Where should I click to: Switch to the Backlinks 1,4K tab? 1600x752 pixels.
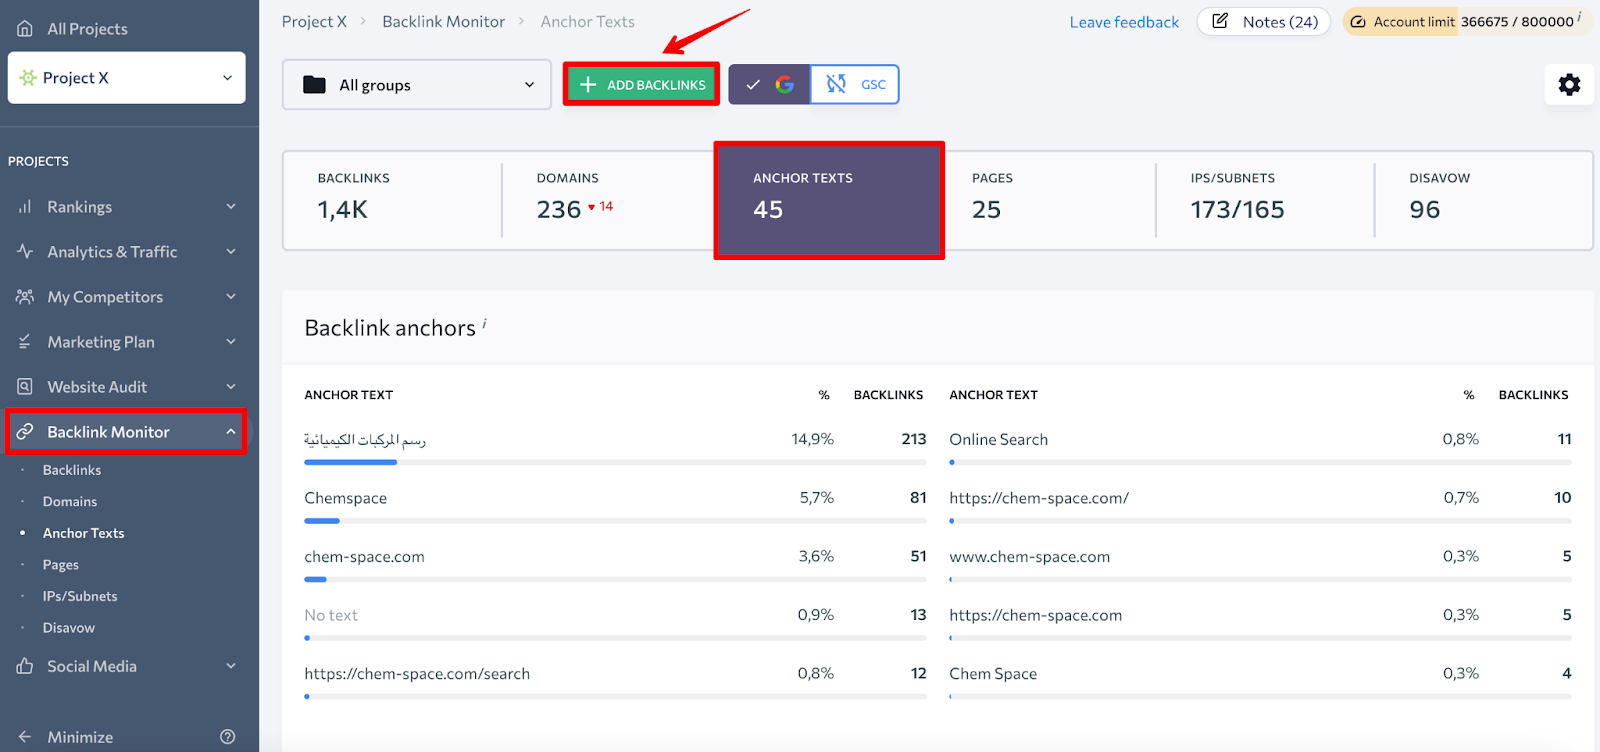pos(392,200)
